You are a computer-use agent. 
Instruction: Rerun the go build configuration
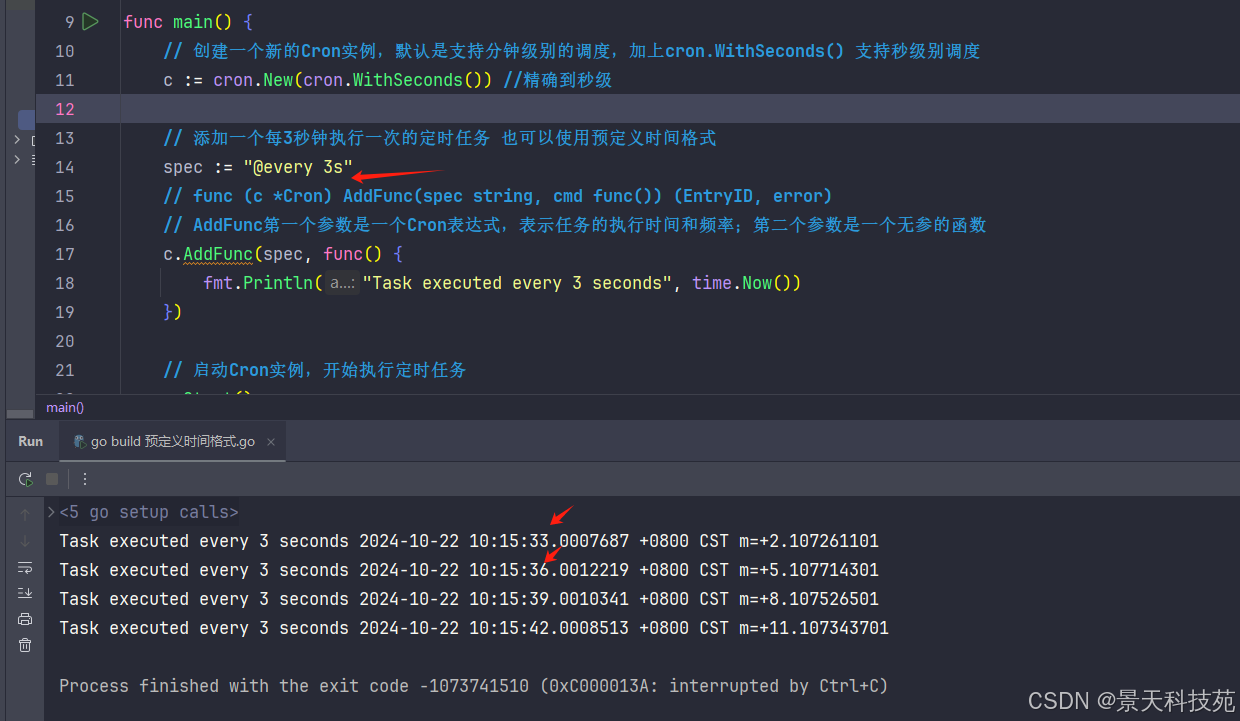25,479
